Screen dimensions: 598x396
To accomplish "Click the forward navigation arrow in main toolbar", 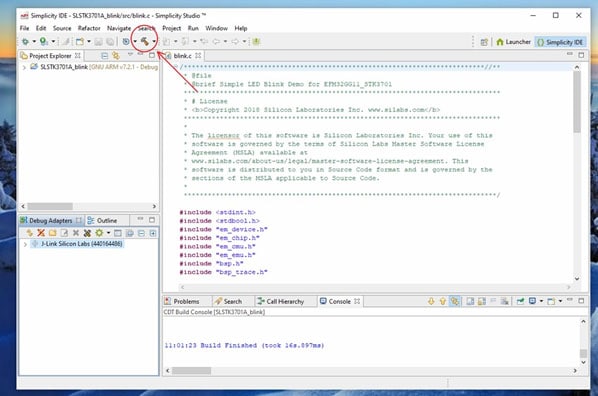I will pos(235,41).
